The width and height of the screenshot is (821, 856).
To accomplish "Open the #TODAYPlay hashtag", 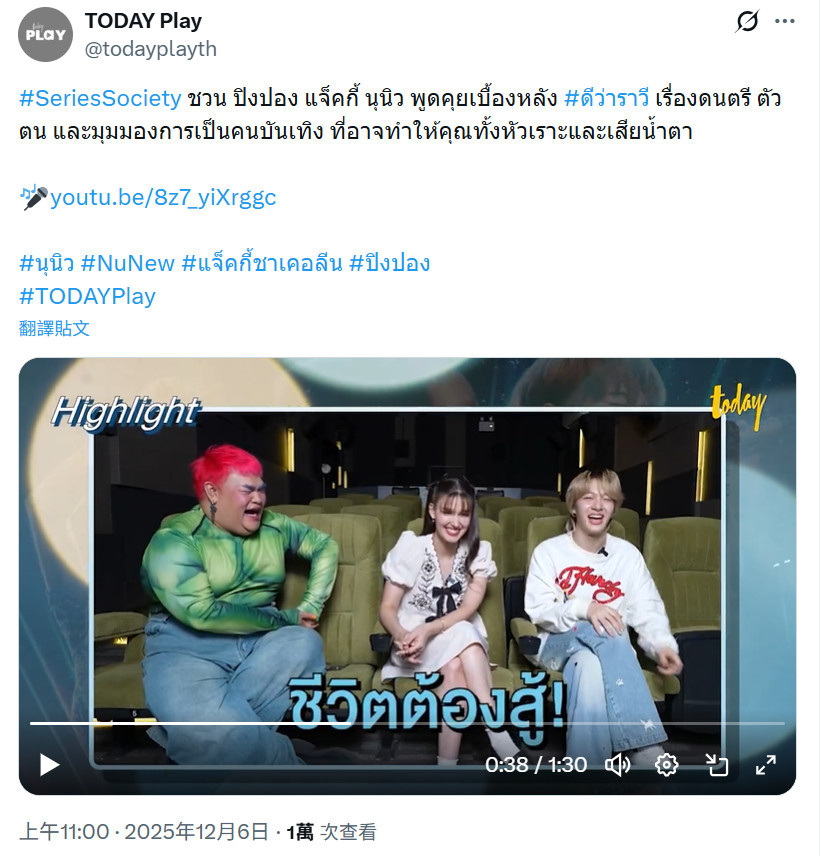I will coord(87,296).
